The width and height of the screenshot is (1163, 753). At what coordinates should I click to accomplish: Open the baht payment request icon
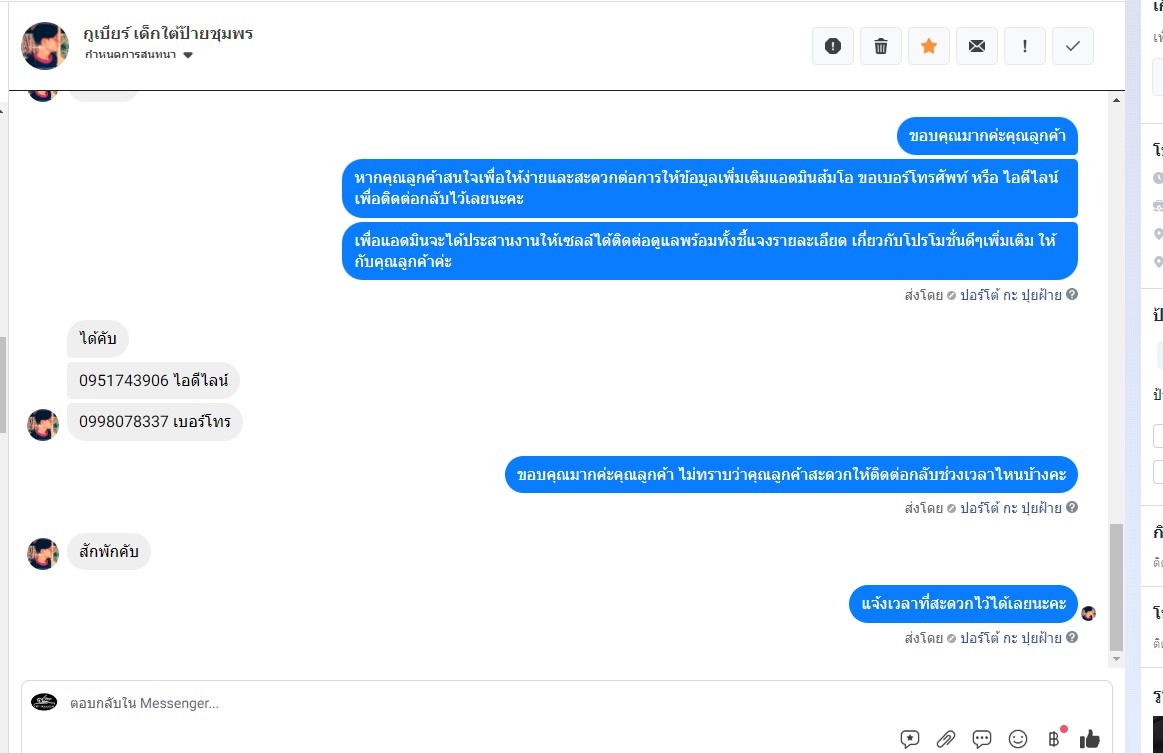1054,739
